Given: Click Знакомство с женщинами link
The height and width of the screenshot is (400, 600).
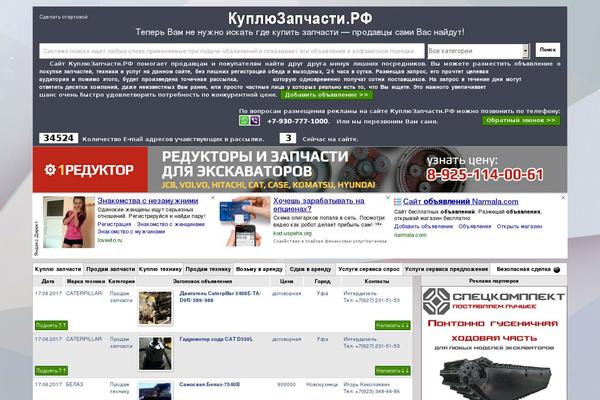Looking at the screenshot, I should 171,224.
